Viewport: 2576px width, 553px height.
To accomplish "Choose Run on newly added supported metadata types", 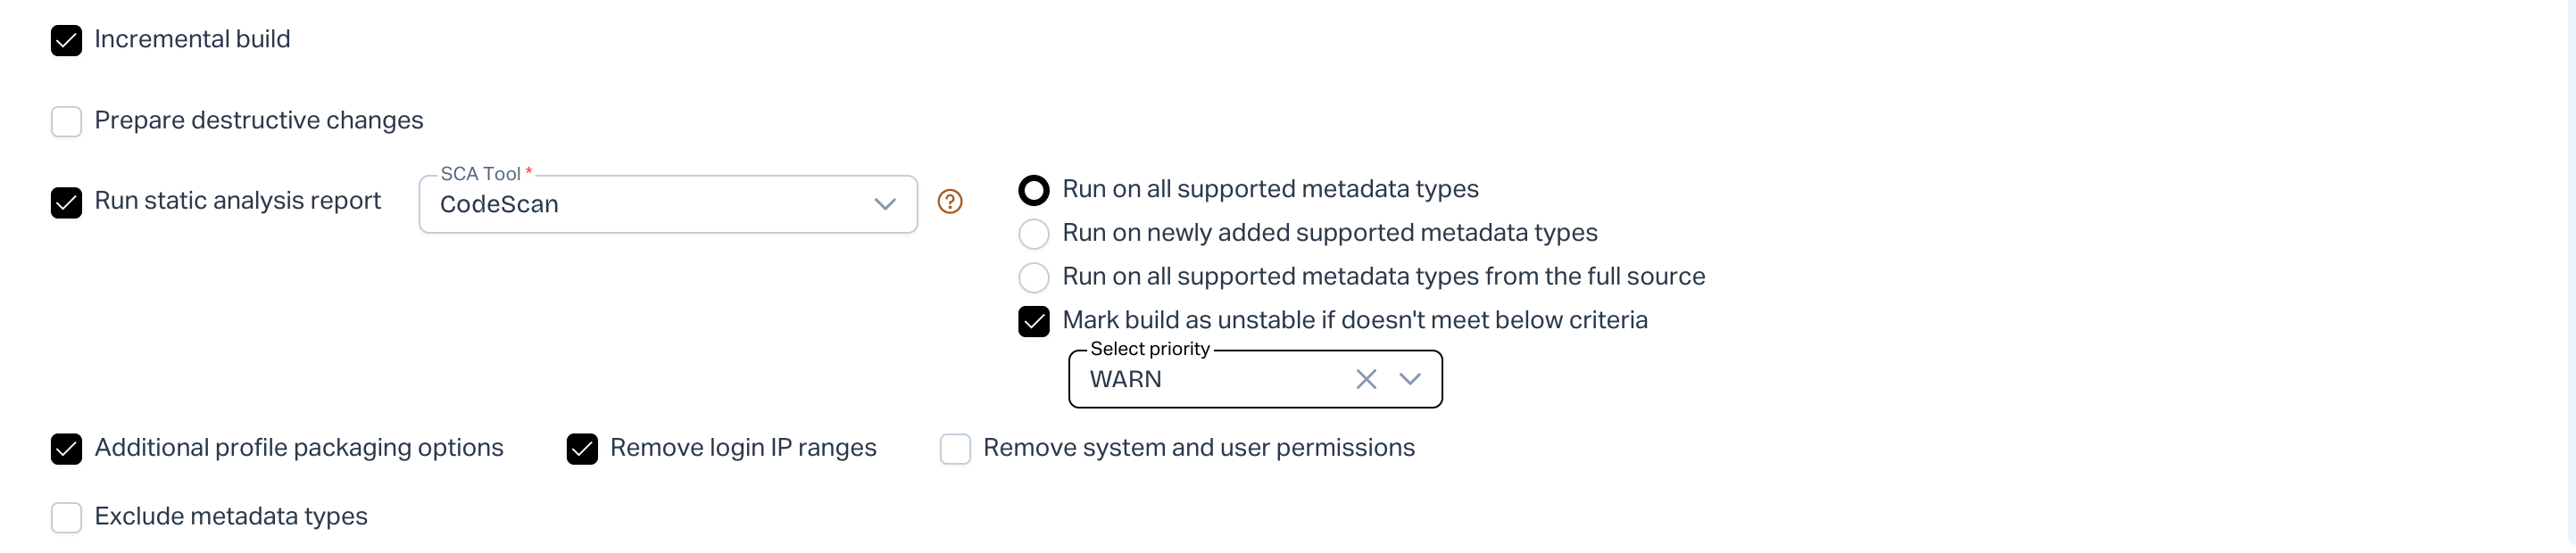I will 1033,234.
